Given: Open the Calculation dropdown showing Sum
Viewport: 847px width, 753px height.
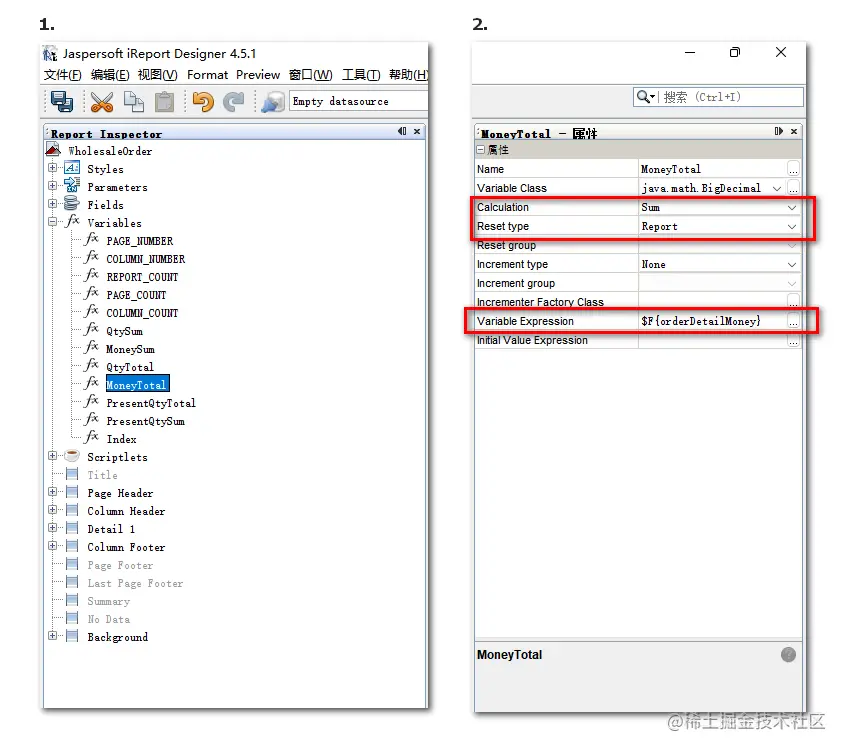Looking at the screenshot, I should pos(792,207).
